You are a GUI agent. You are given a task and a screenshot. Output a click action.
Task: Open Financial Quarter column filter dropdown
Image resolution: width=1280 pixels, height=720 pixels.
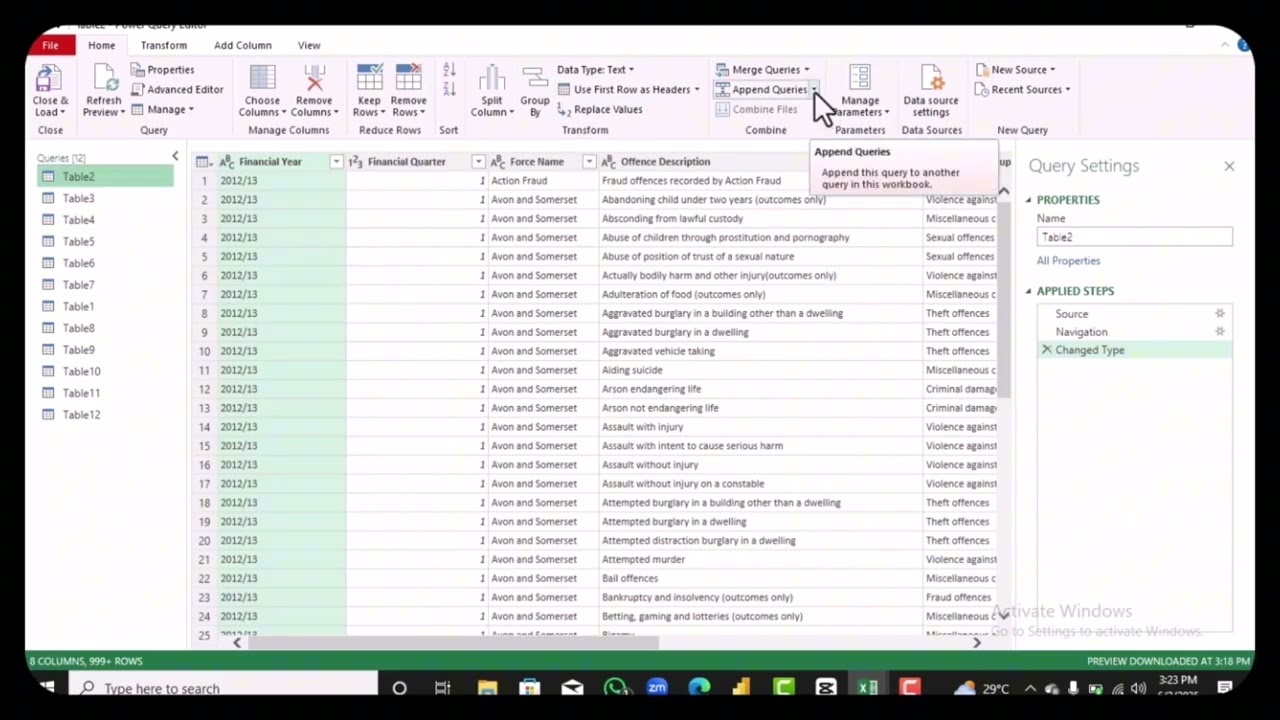coord(478,161)
